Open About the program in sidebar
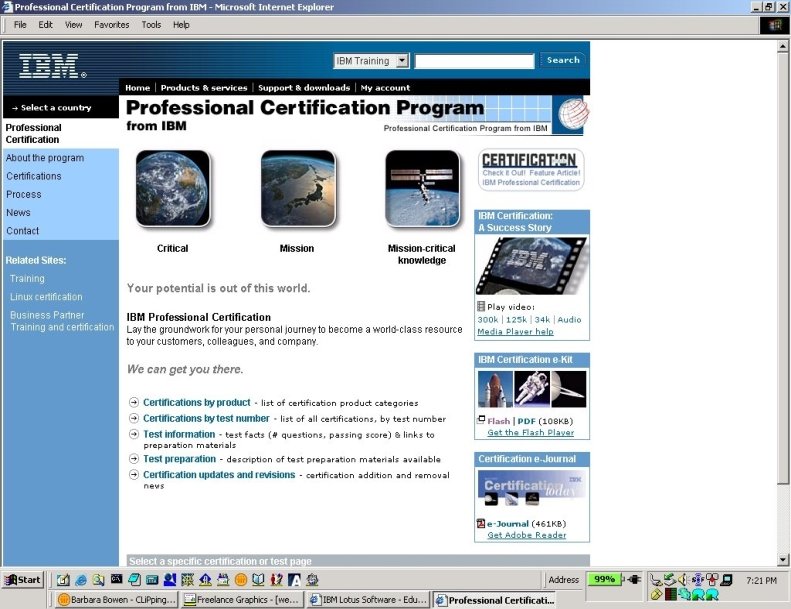The width and height of the screenshot is (791, 609). tap(45, 158)
